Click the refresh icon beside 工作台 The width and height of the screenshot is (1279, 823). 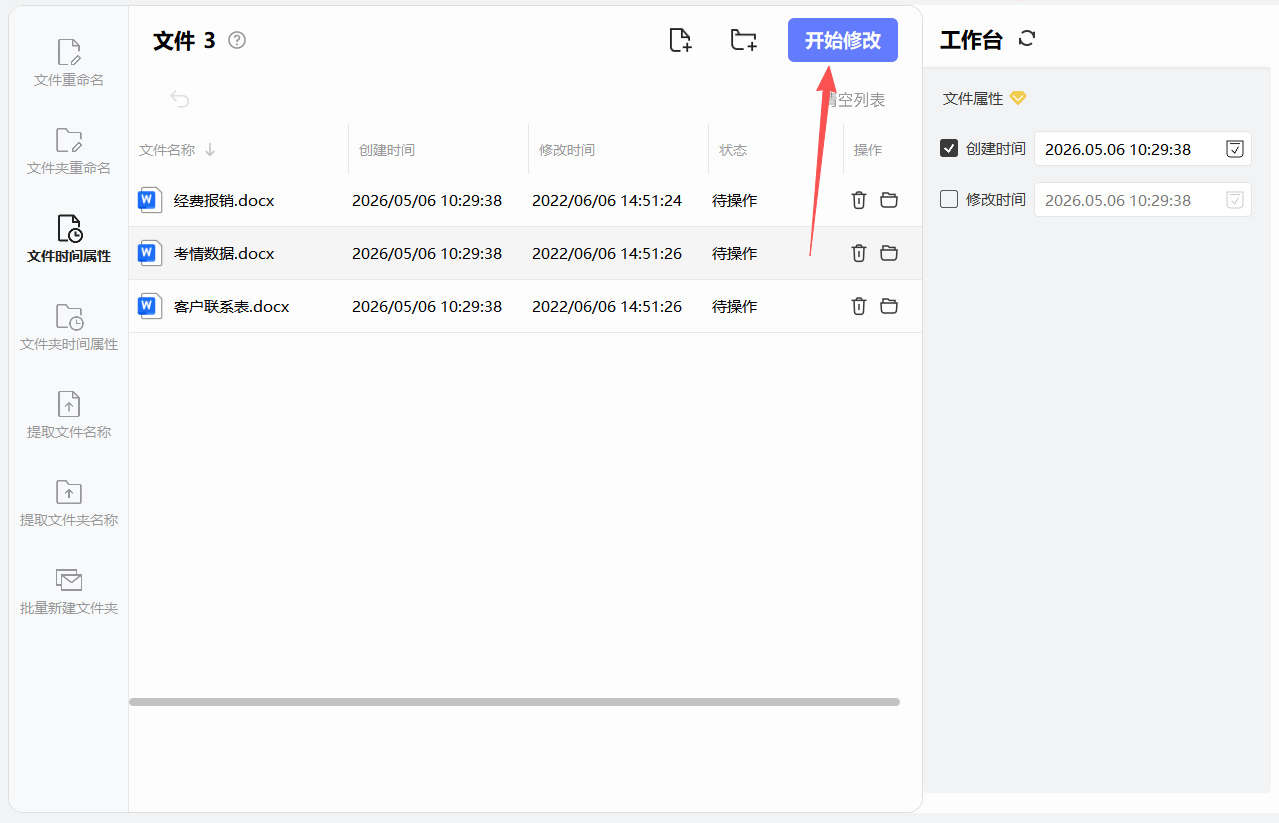coord(1027,39)
